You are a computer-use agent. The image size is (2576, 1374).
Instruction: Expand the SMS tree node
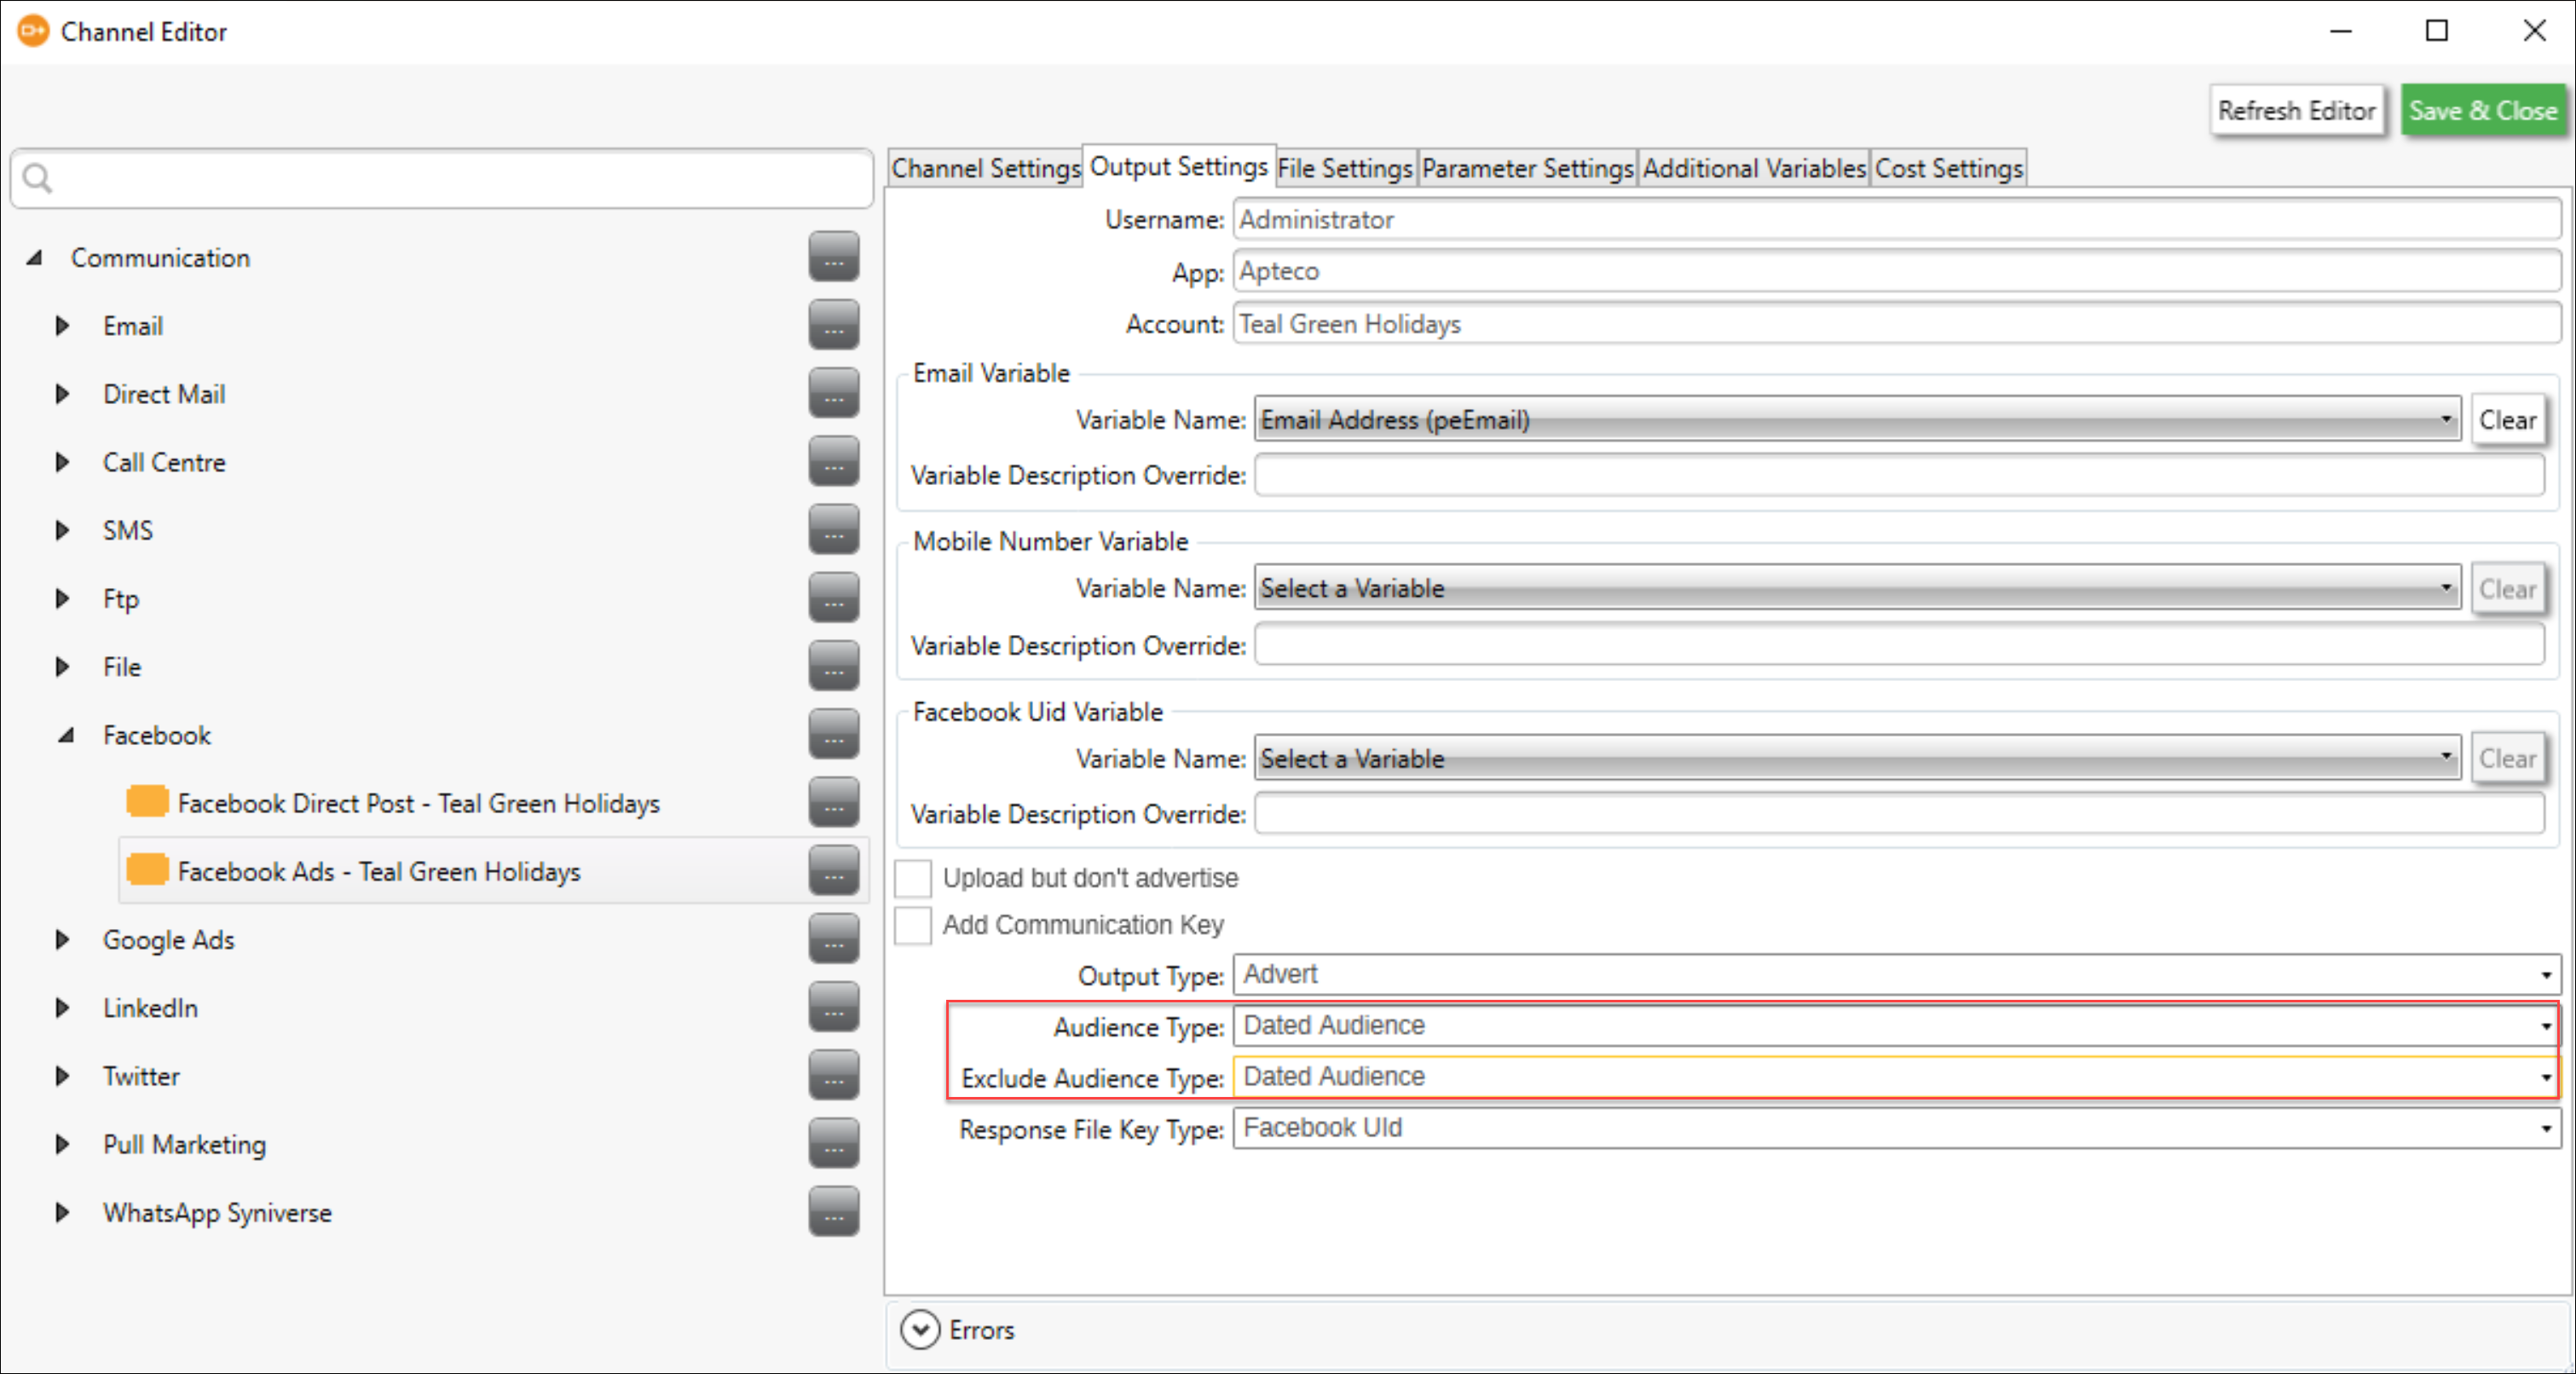click(62, 530)
